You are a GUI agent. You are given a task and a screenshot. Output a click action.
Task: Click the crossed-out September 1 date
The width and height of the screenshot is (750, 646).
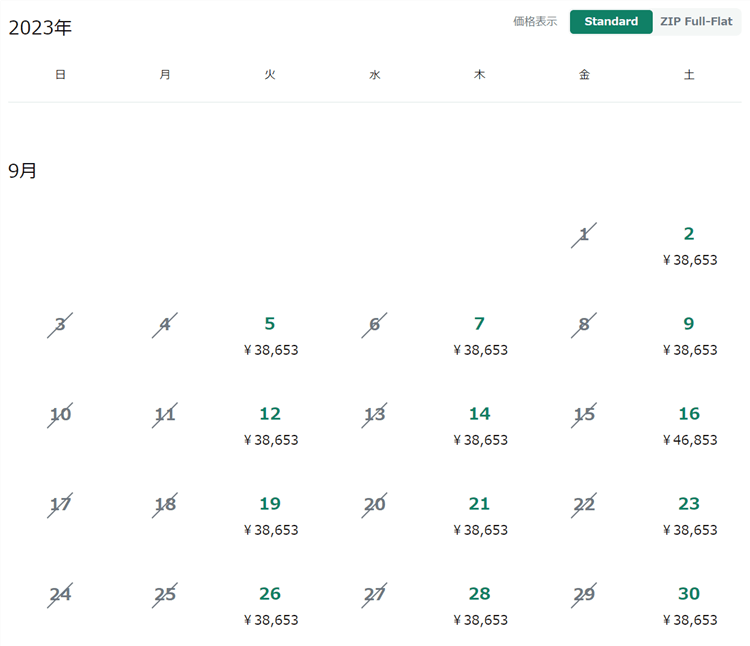pos(584,235)
